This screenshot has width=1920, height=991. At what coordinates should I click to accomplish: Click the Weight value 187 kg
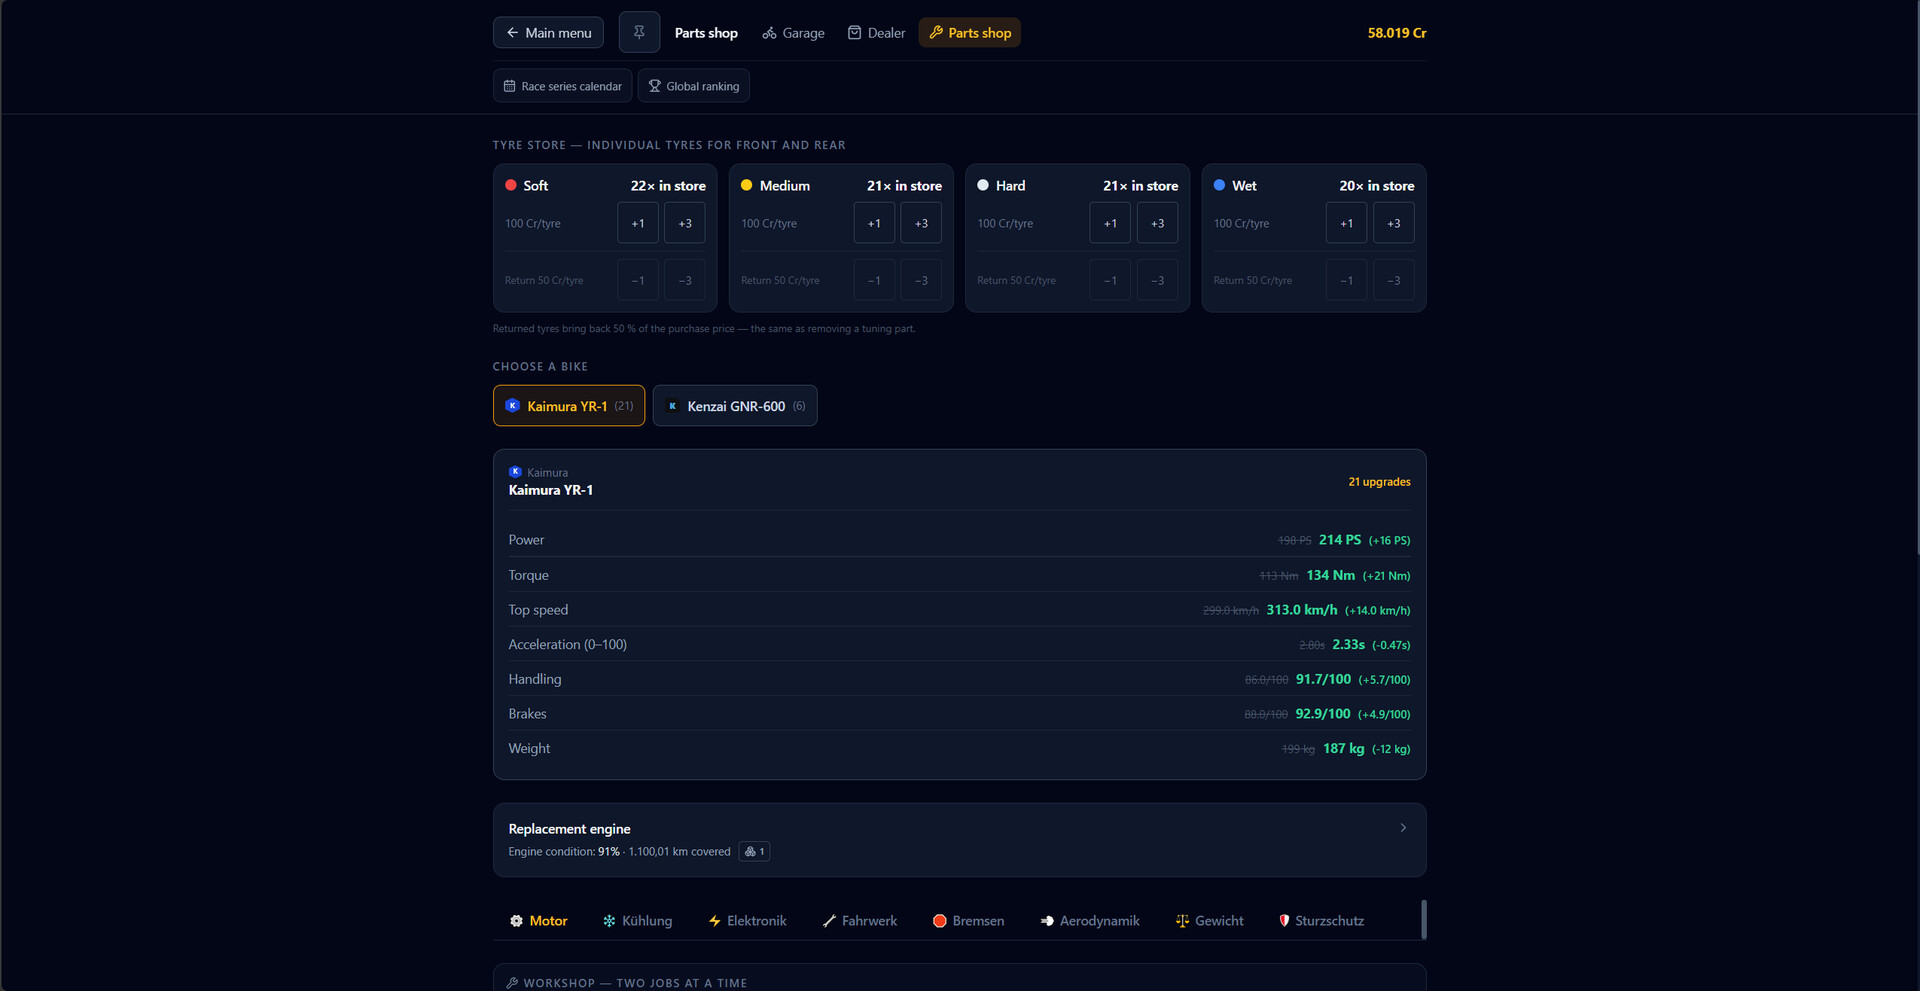tap(1343, 748)
